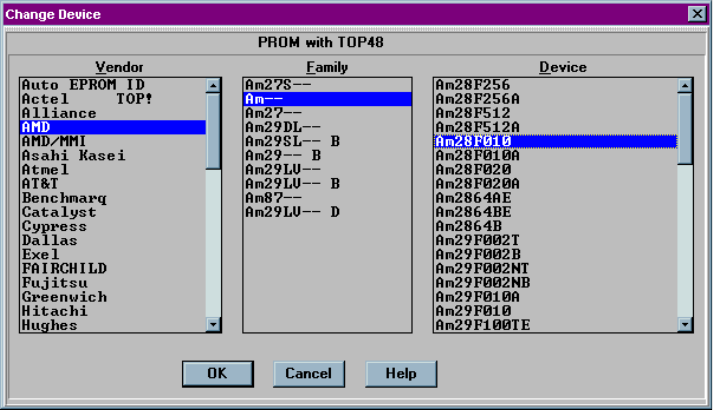Pick device Am28F020
713x410 pixels.
pyautogui.click(x=556, y=170)
